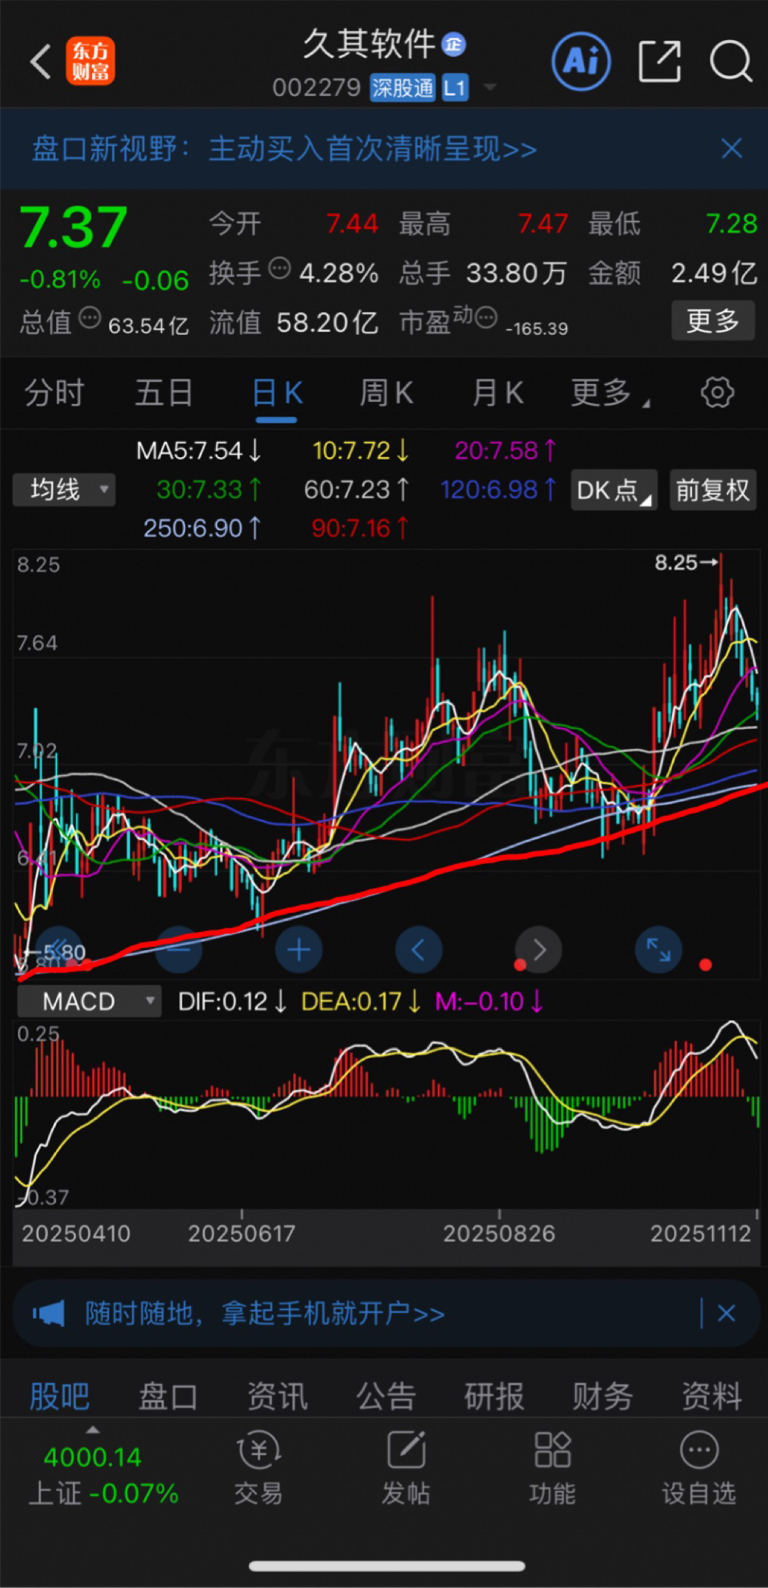Open the 股吧 tab

click(x=60, y=1396)
